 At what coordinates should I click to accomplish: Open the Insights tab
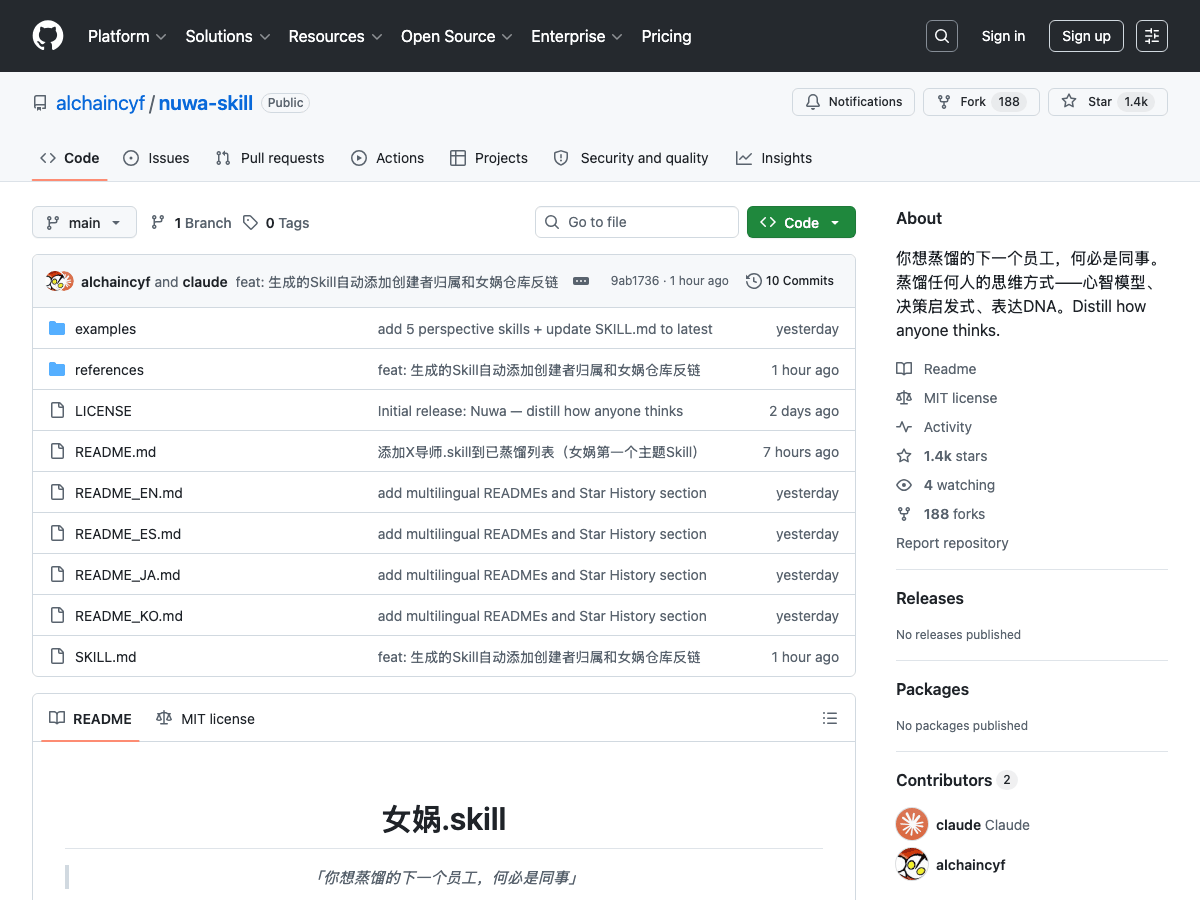coord(774,158)
